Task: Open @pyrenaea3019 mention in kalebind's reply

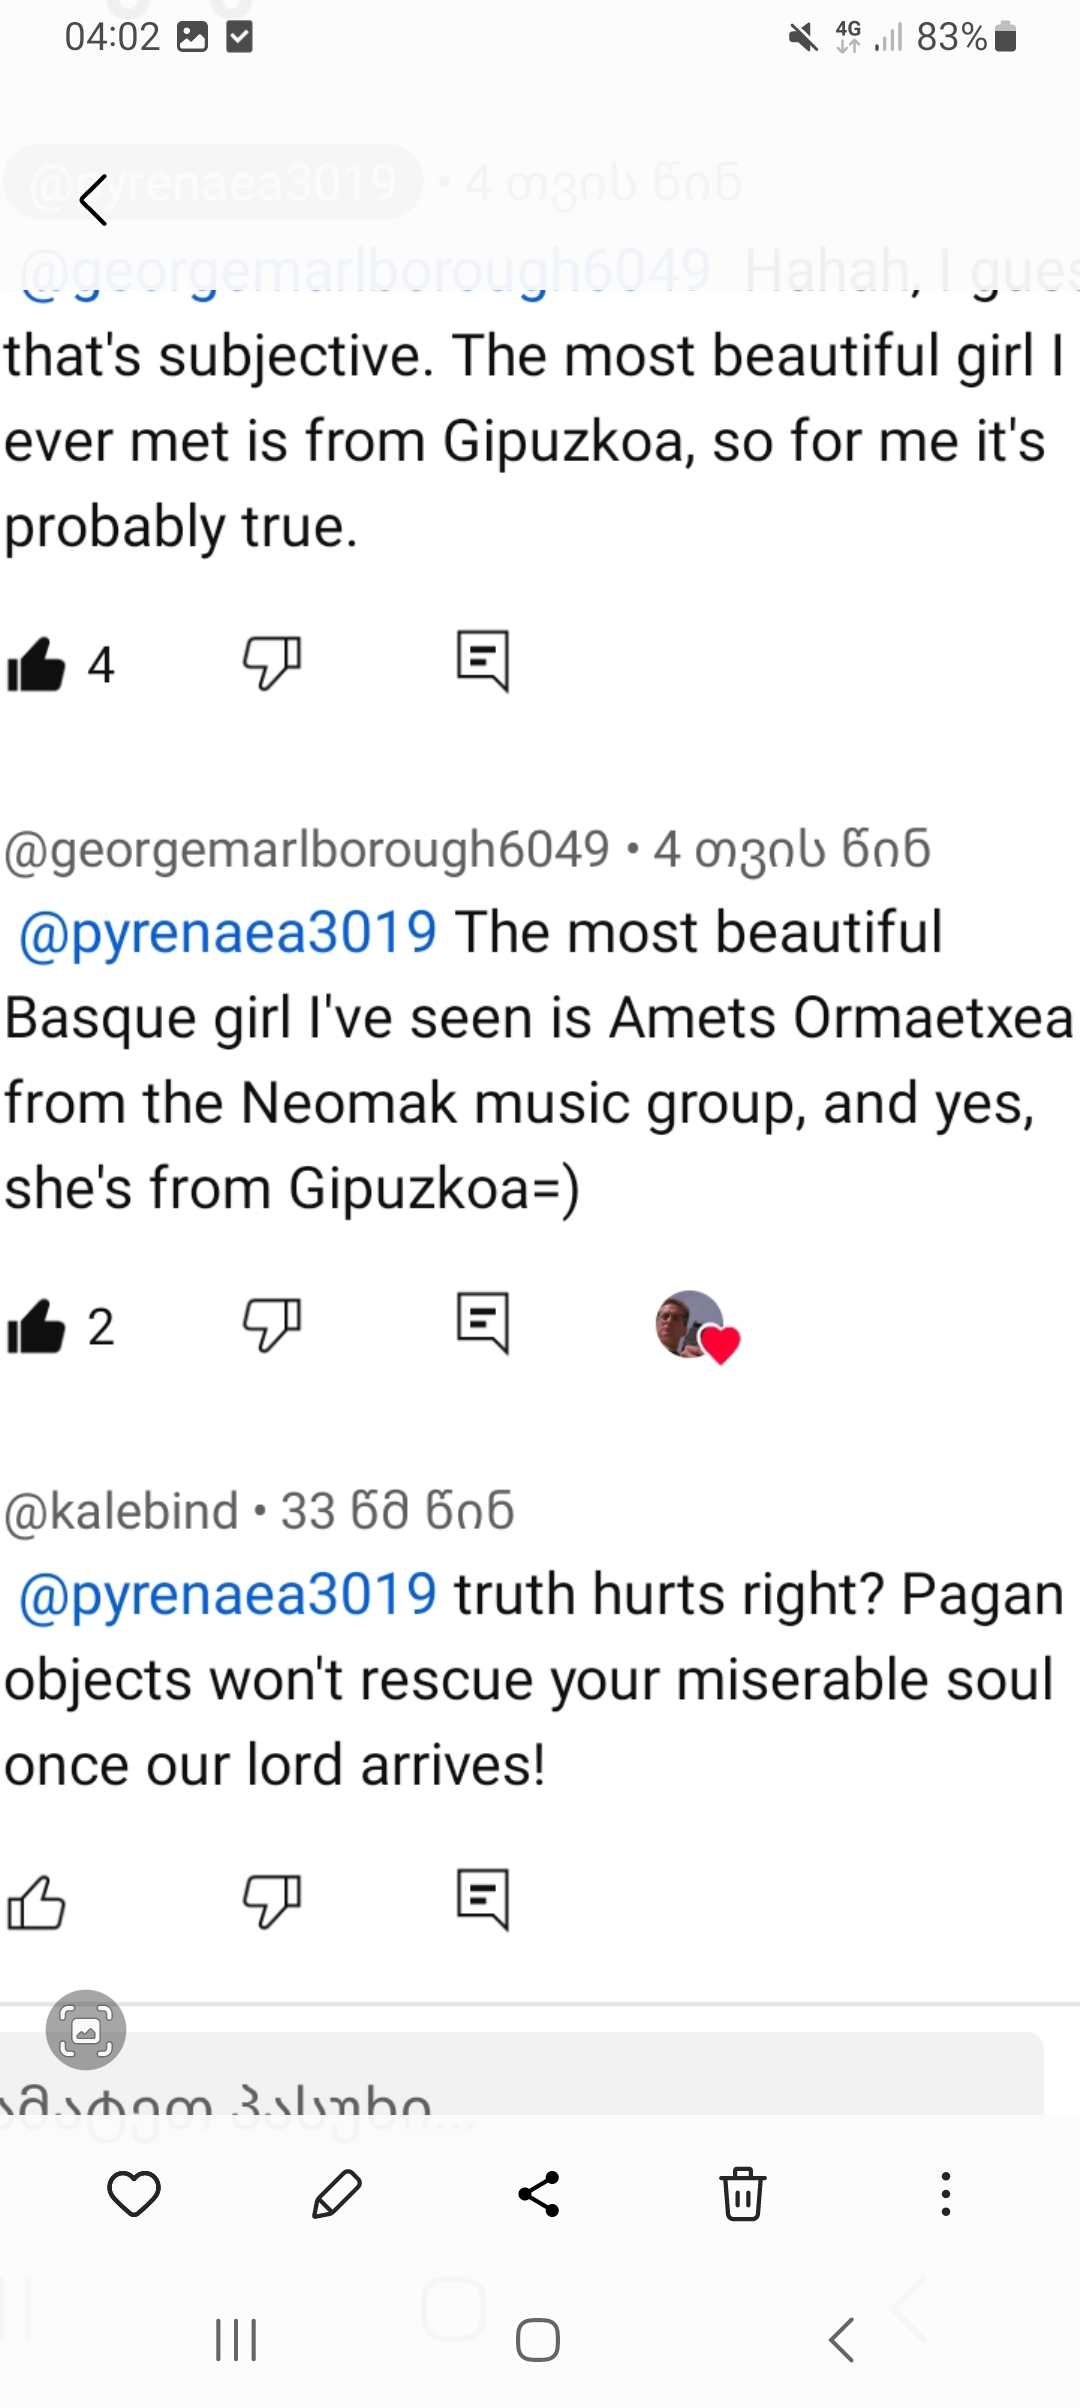Action: click(228, 1594)
